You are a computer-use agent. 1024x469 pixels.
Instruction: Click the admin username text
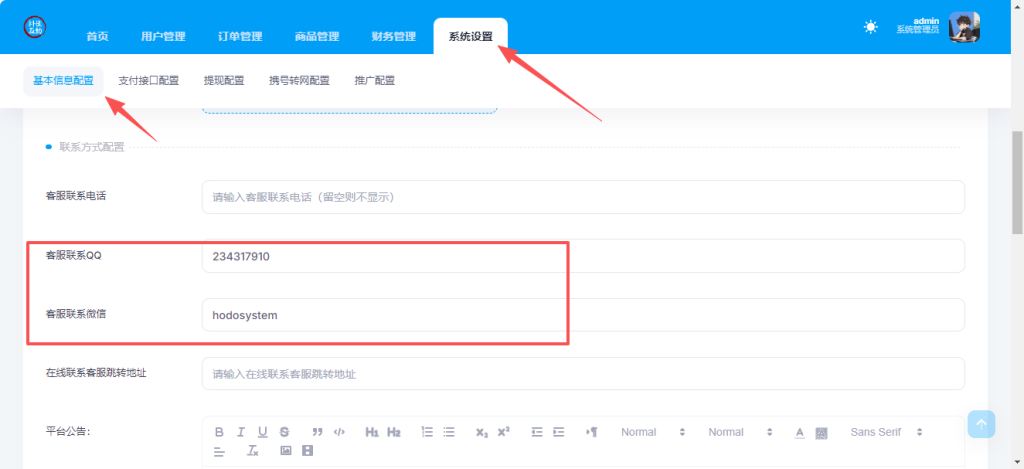[x=926, y=21]
